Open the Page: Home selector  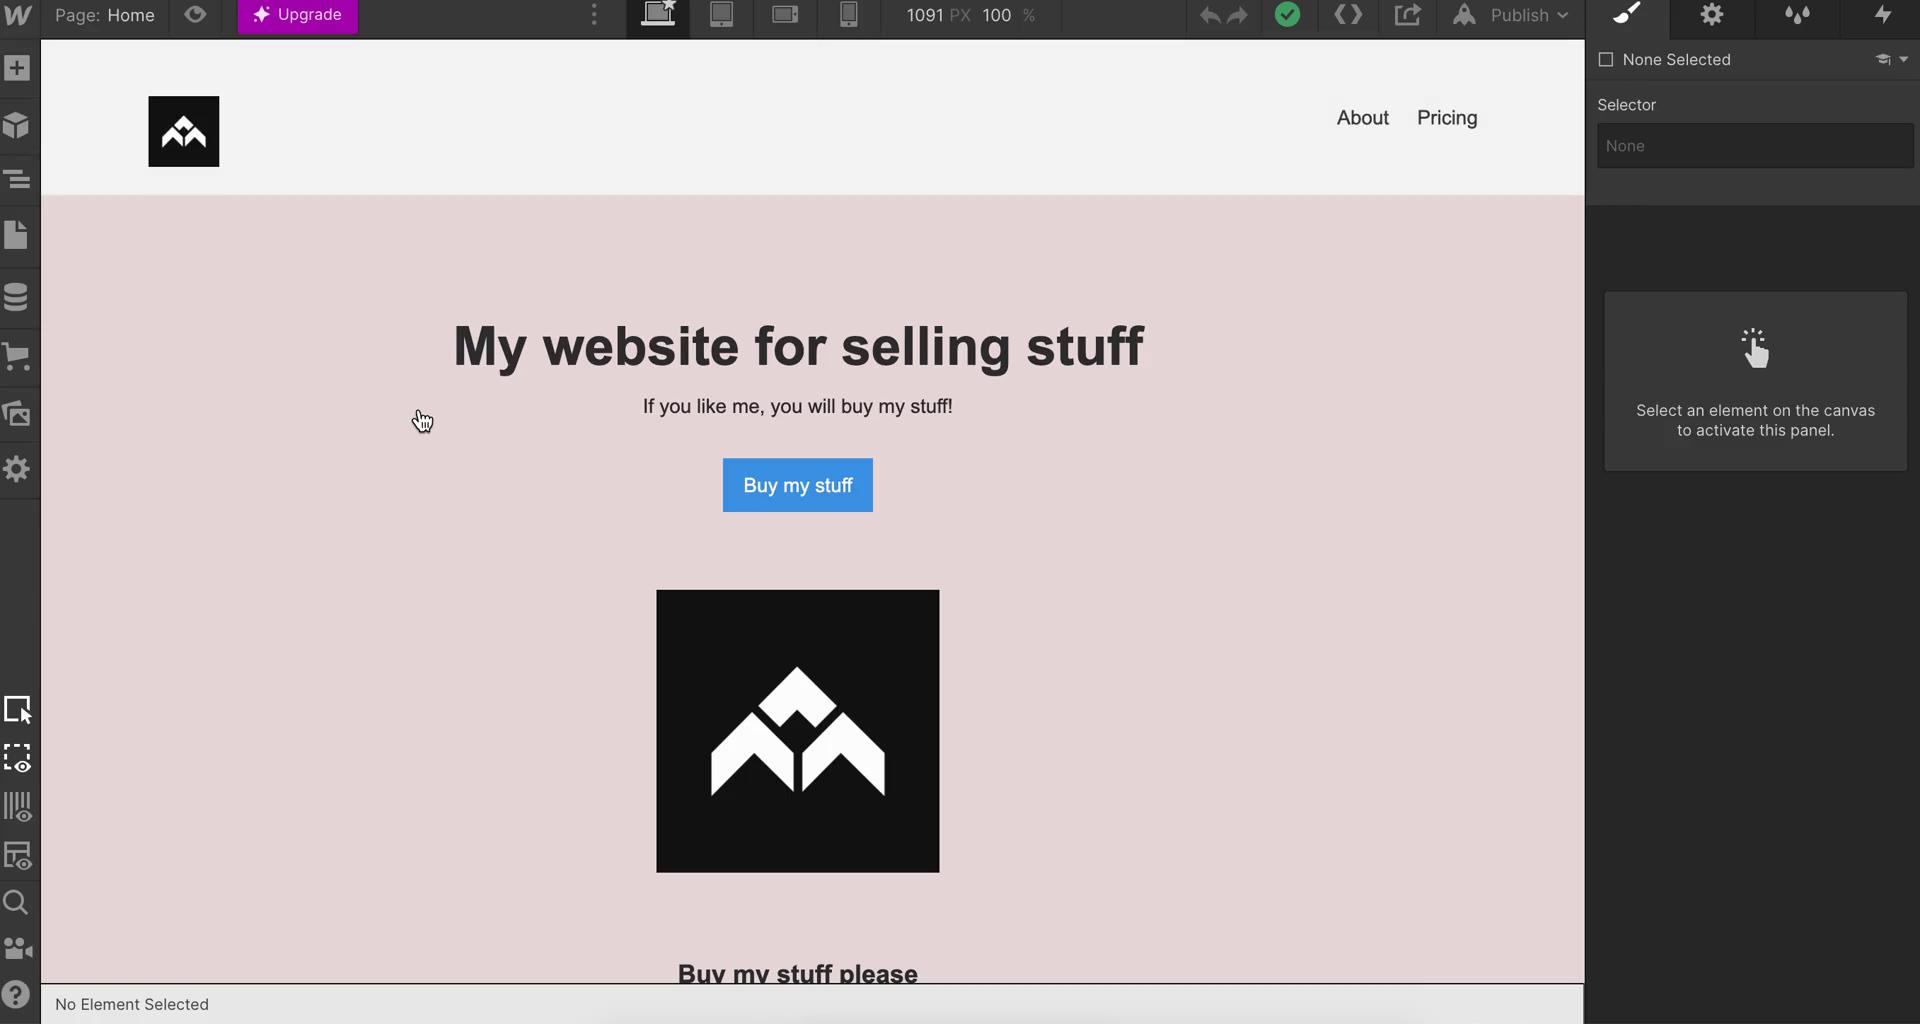(x=105, y=15)
